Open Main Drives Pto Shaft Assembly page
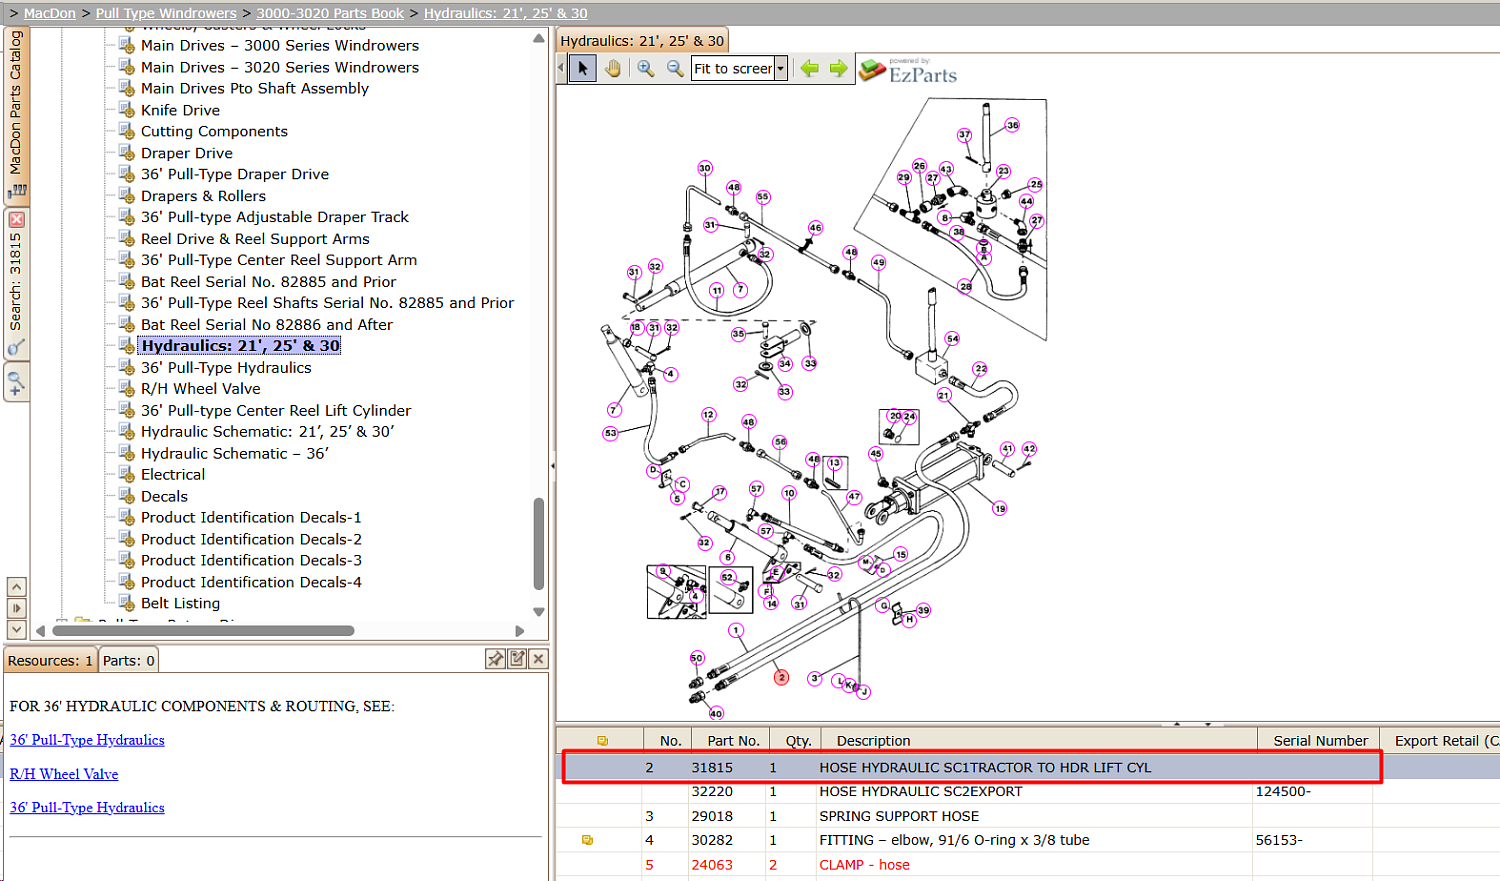The image size is (1500, 881). 255,89
